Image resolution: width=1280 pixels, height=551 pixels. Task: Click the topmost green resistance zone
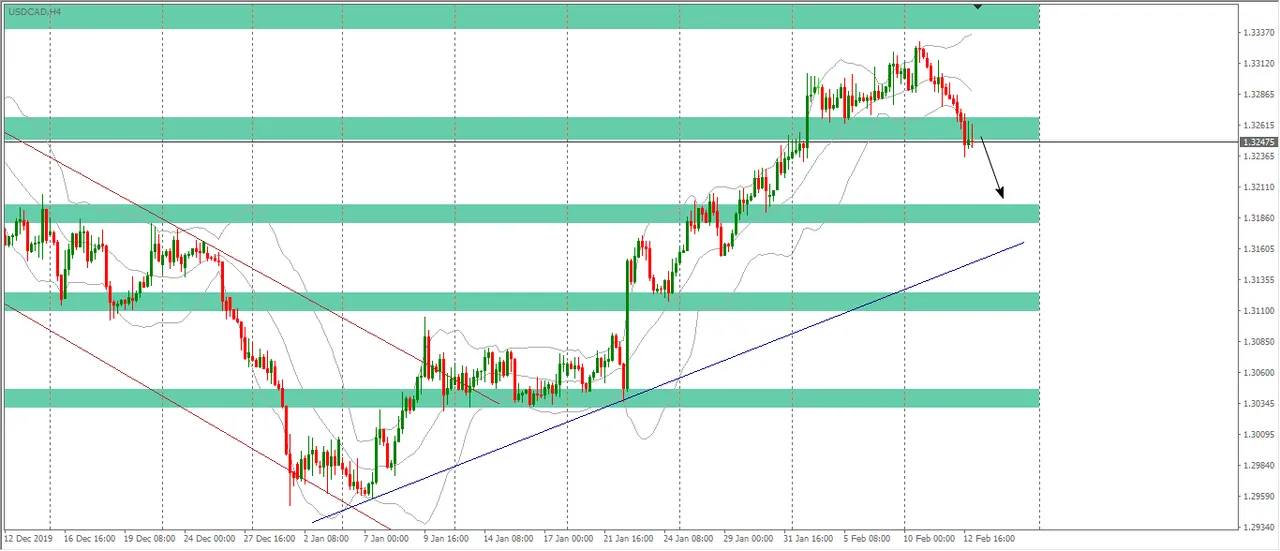[x=521, y=16]
